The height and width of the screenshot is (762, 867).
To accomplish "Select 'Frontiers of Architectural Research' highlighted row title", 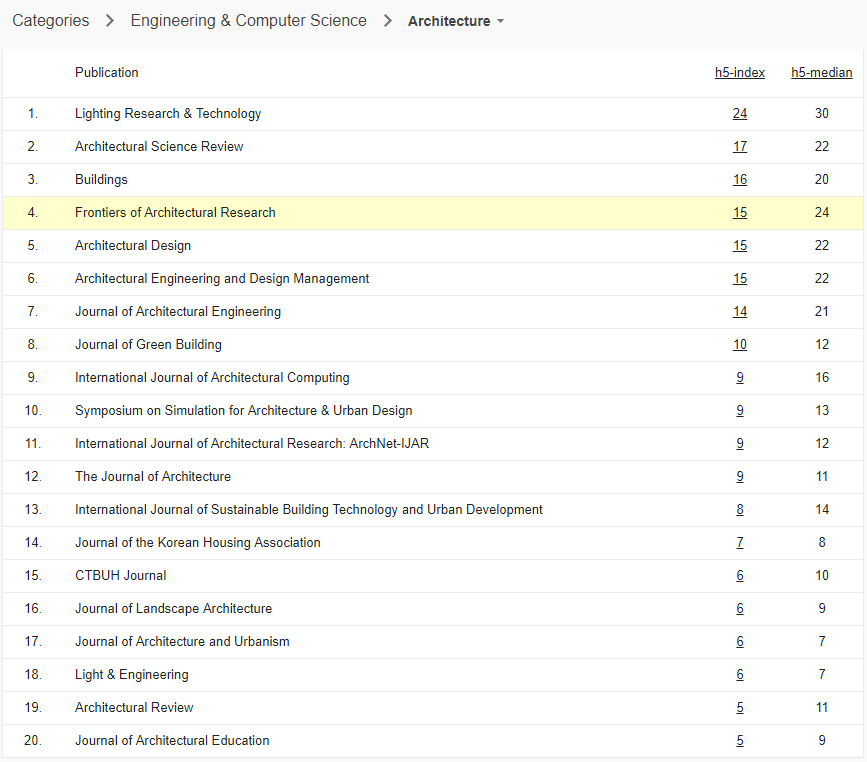I will [x=175, y=212].
